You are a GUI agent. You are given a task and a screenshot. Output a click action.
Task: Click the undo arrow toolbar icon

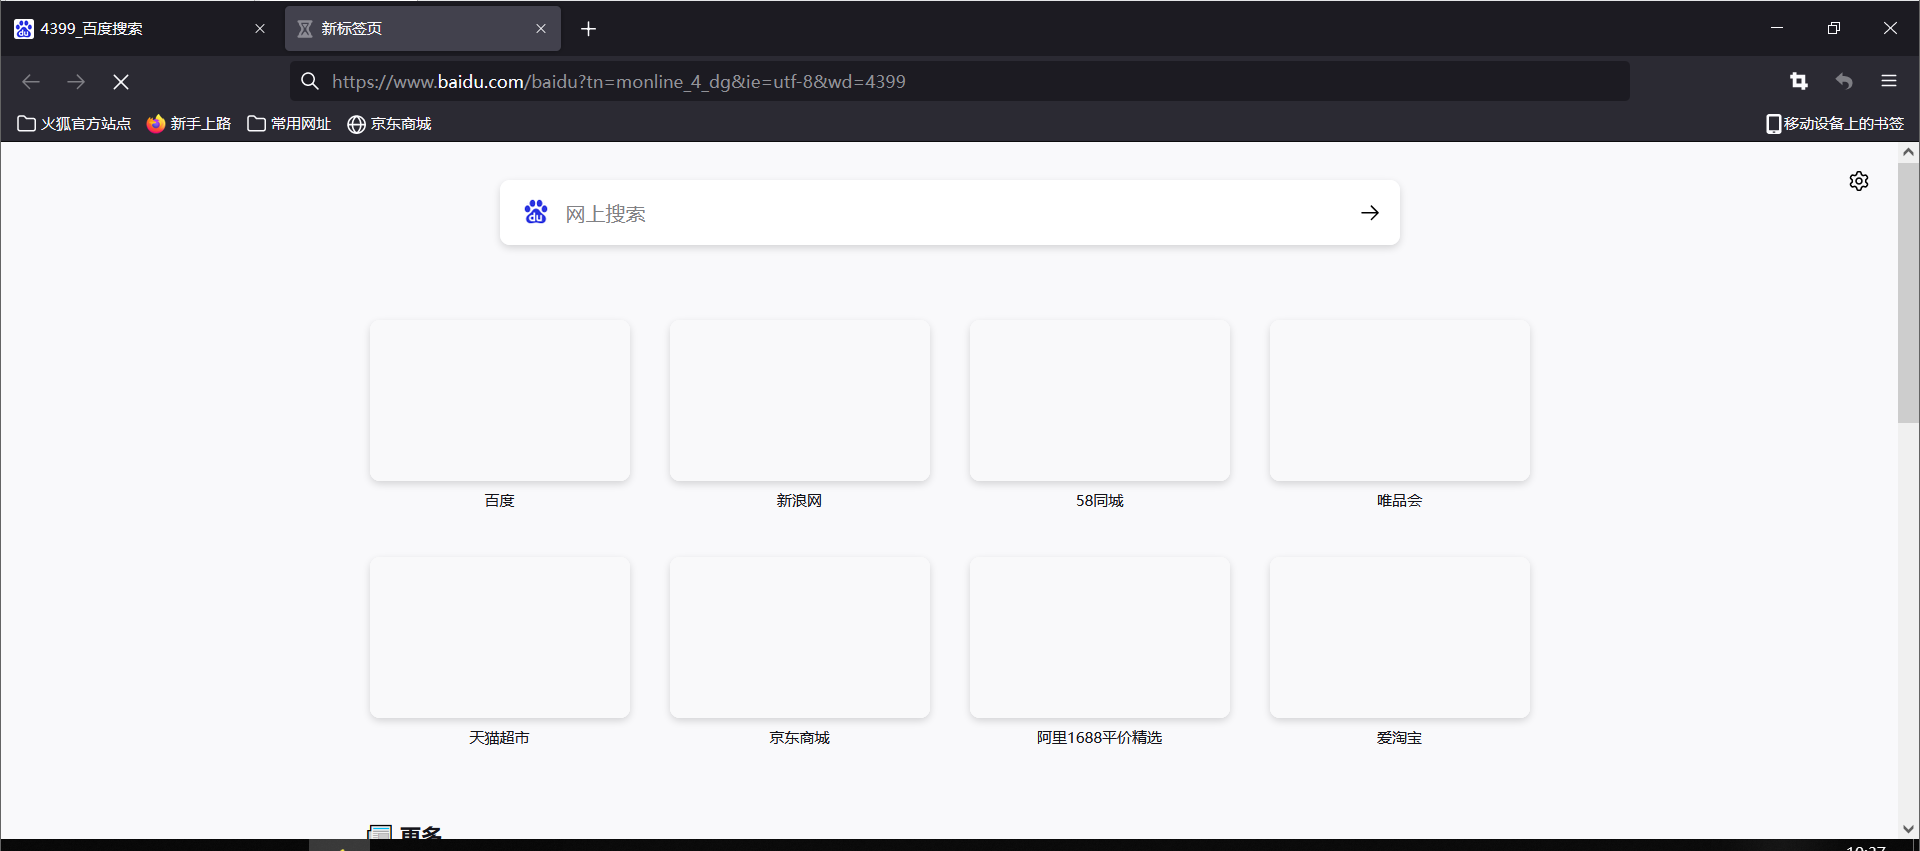pos(1844,81)
